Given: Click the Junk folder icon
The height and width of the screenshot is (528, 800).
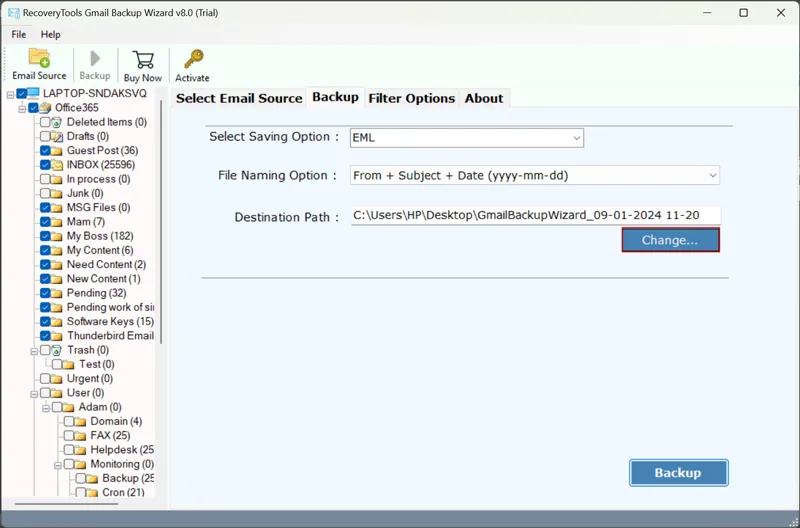Looking at the screenshot, I should (x=57, y=193).
